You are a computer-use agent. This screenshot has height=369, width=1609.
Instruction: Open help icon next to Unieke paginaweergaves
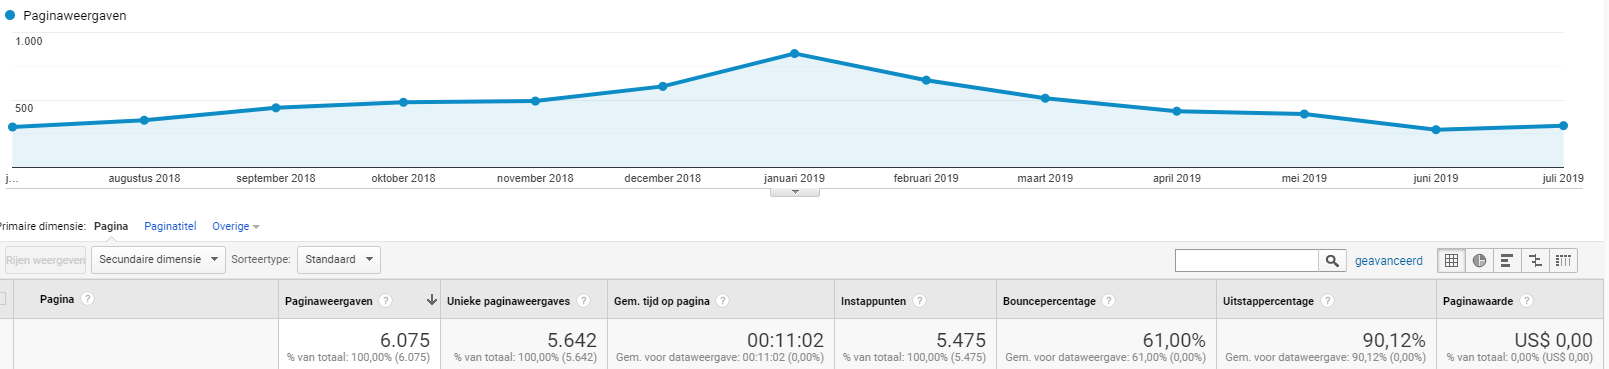(584, 301)
